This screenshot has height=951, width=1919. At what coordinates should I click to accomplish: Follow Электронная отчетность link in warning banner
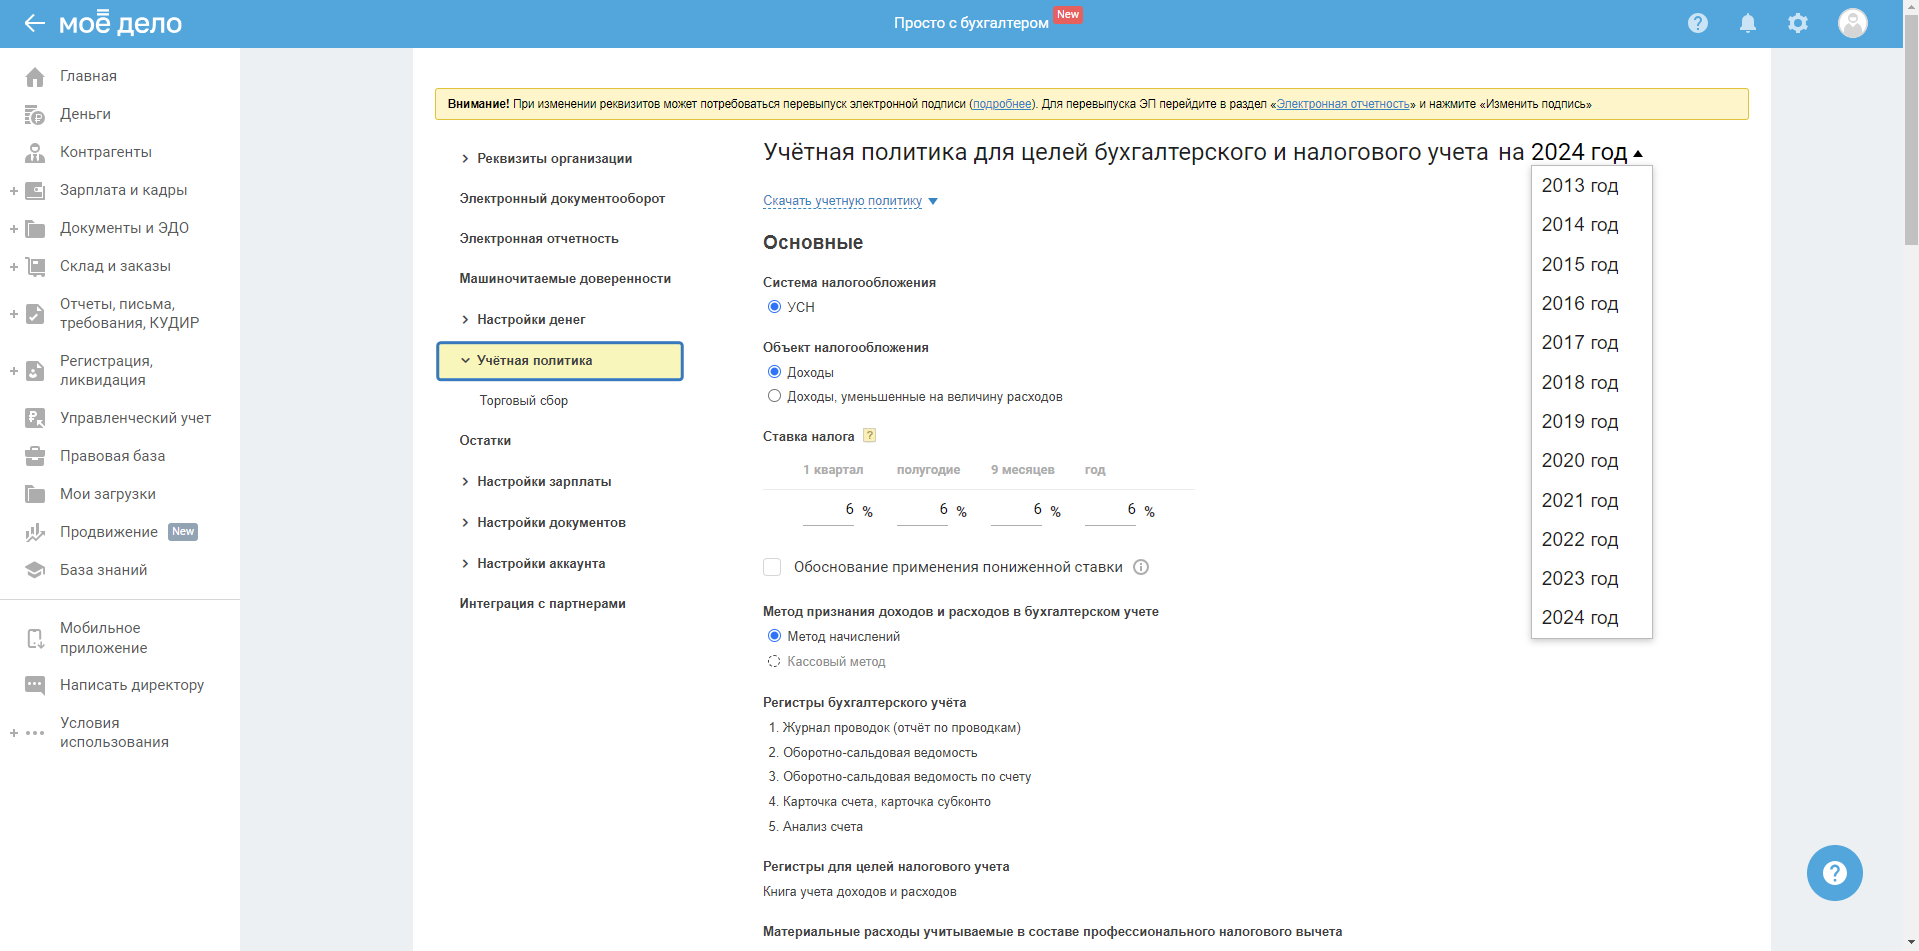click(1343, 104)
